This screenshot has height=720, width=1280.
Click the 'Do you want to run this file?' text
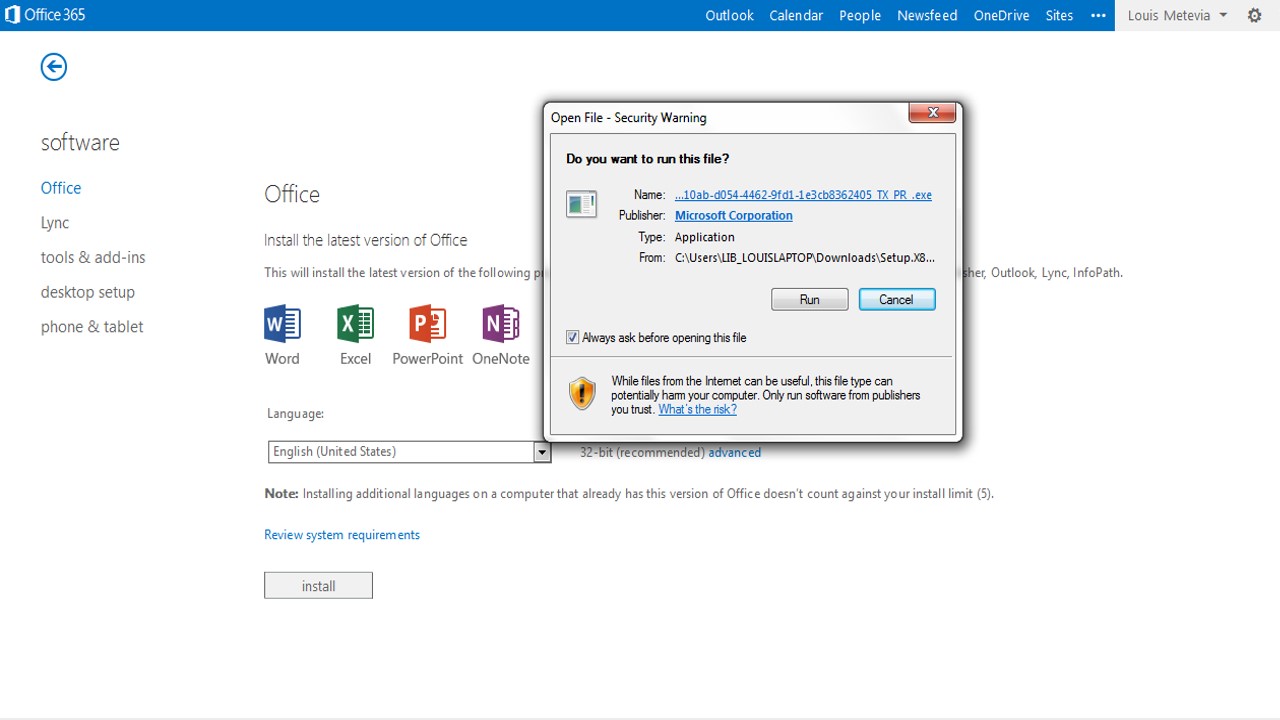[648, 159]
